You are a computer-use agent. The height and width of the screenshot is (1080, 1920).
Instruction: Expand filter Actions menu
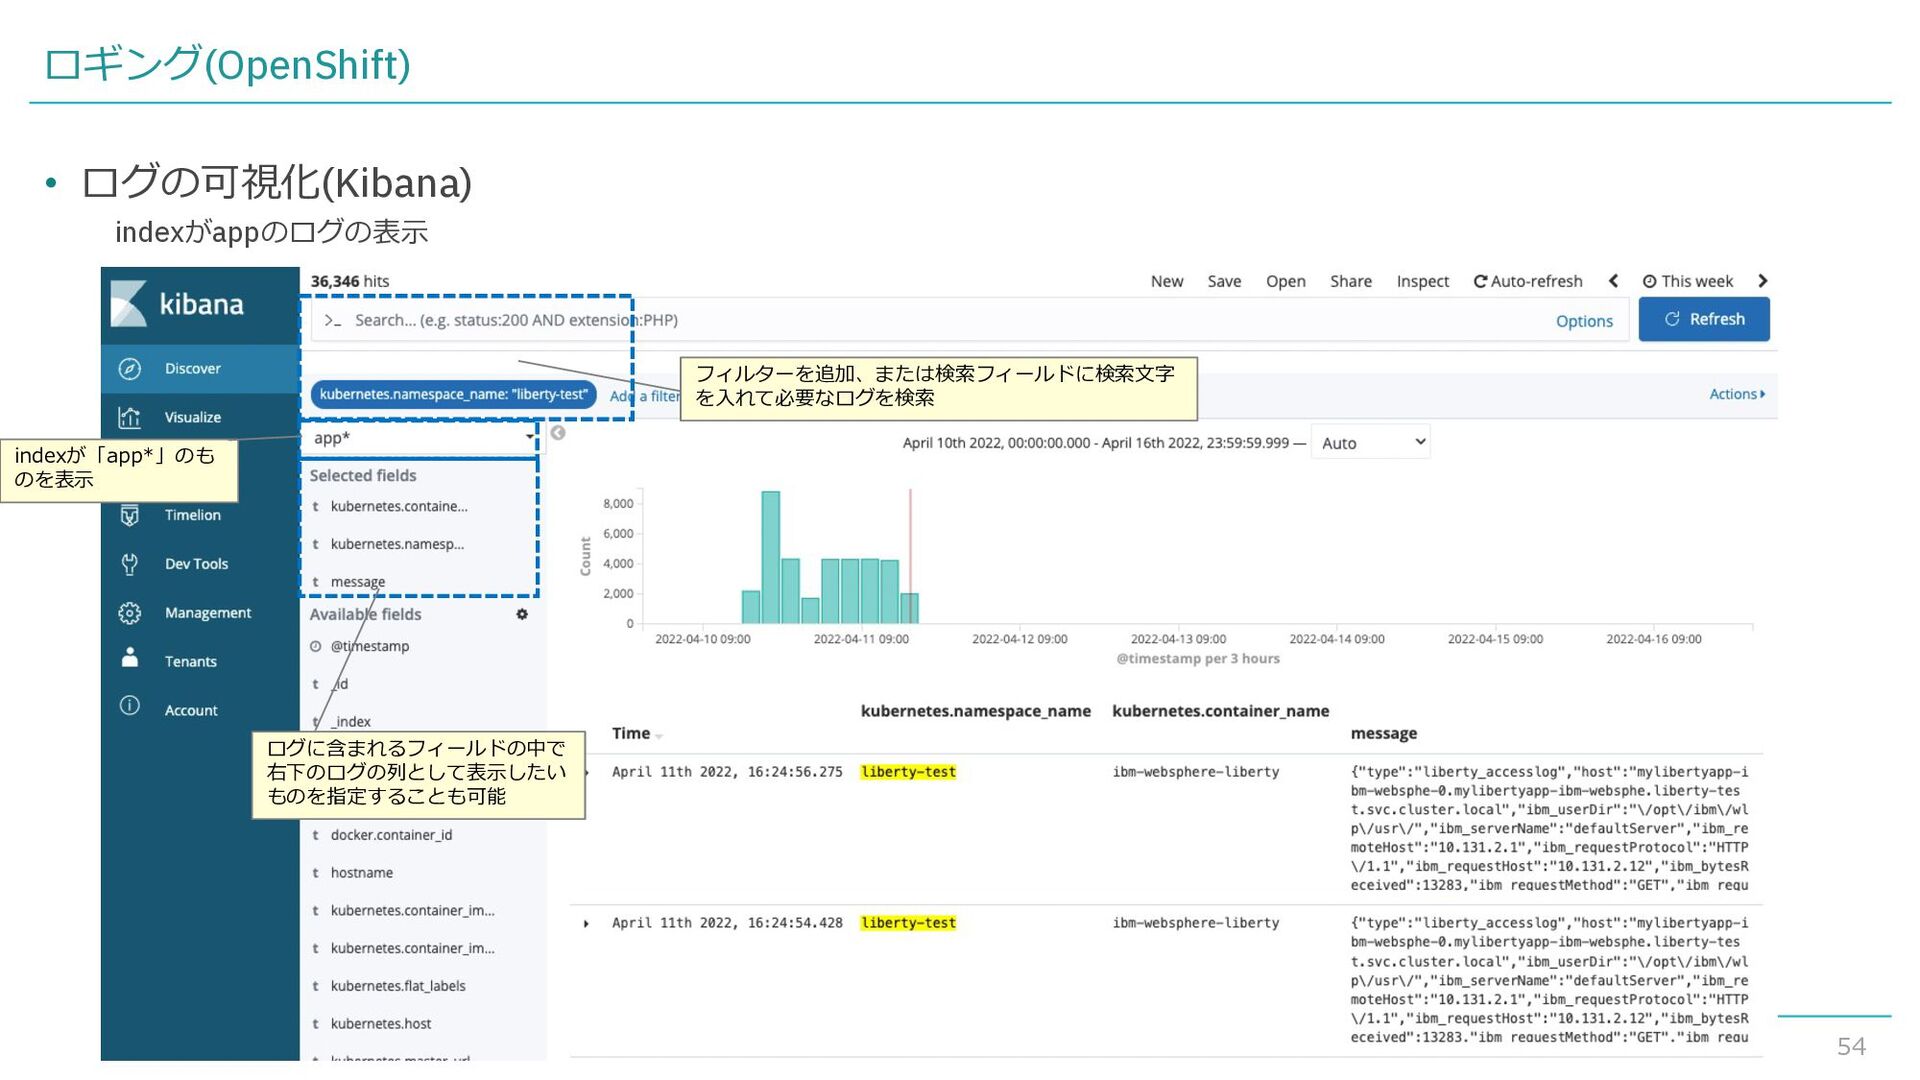click(x=1737, y=394)
